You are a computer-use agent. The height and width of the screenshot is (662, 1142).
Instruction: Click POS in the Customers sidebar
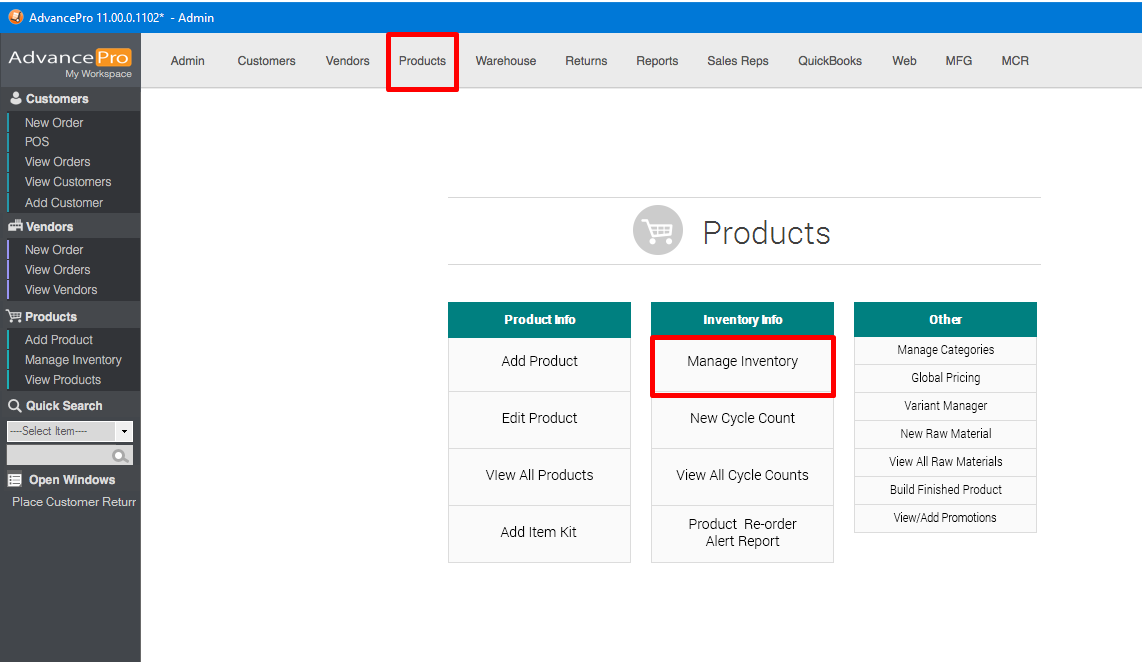coord(37,142)
